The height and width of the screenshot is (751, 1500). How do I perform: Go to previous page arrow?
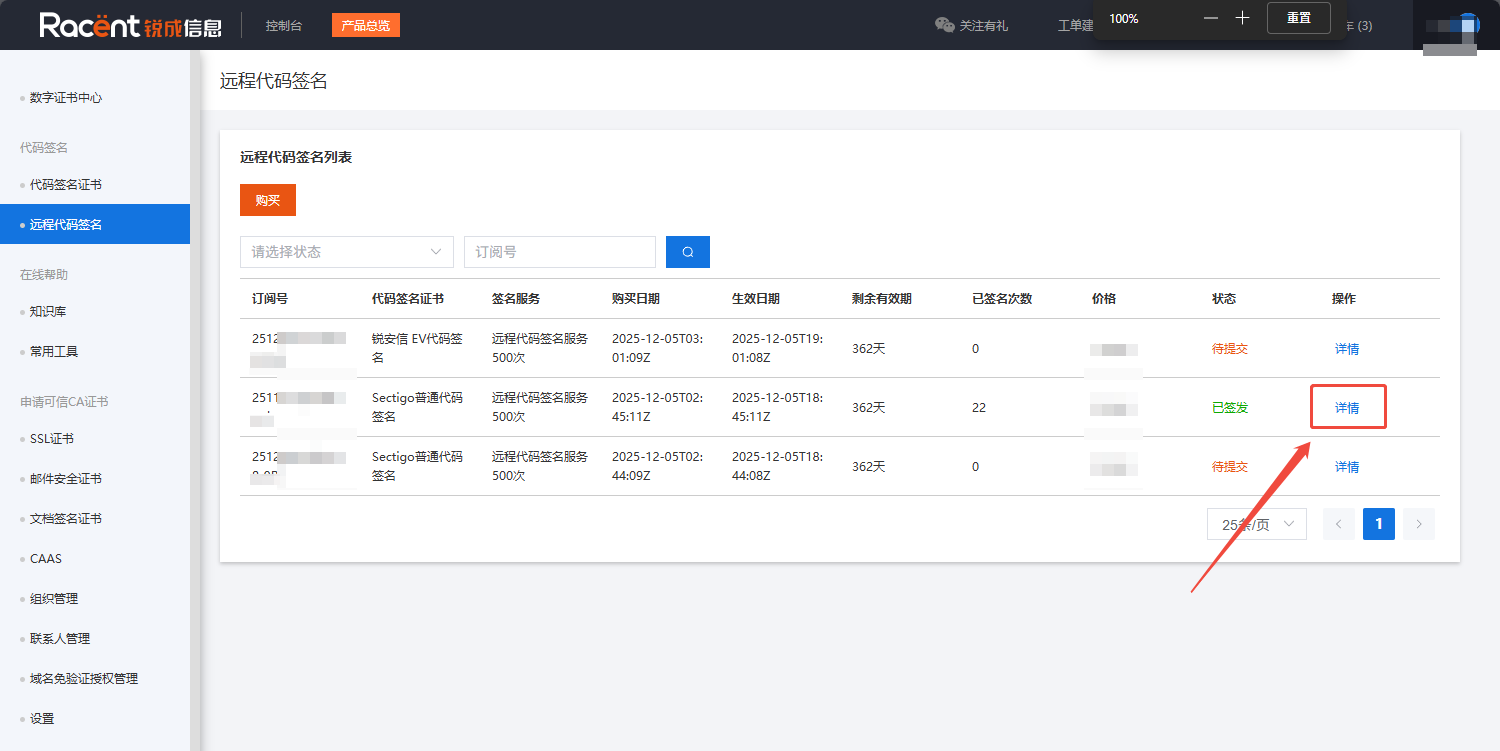(x=1339, y=524)
